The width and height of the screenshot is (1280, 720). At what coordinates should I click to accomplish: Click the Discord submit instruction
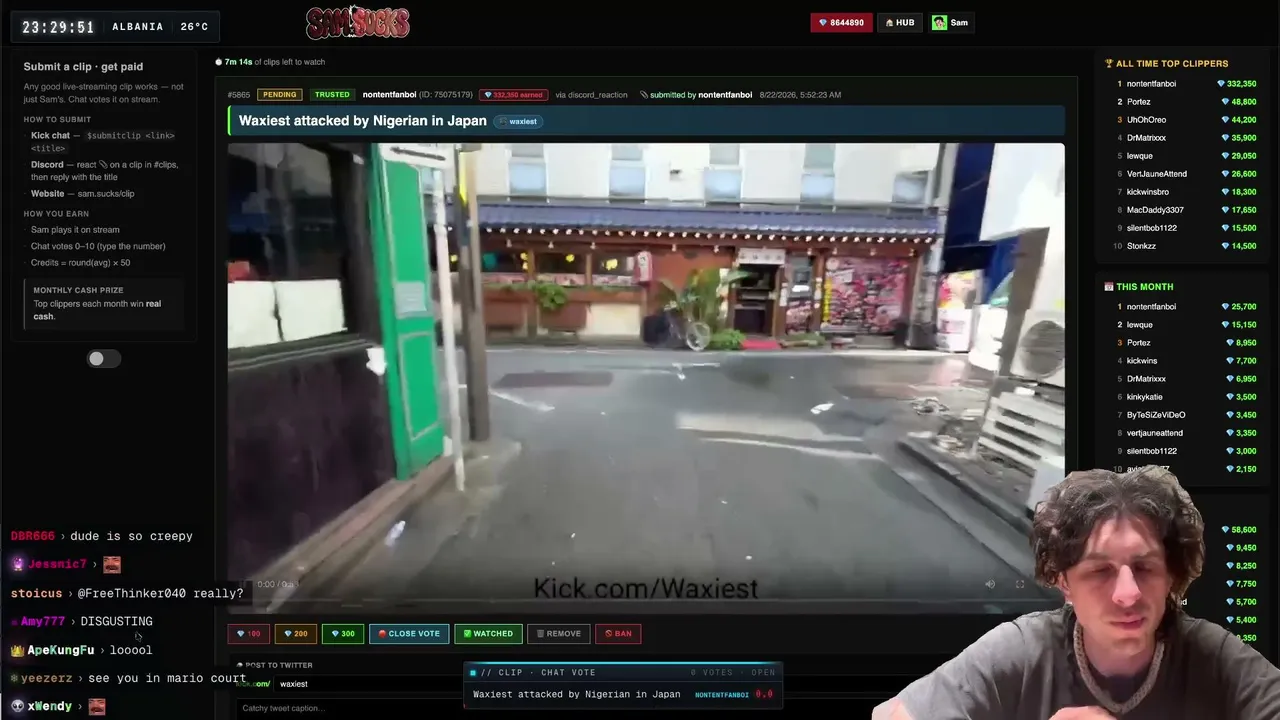(105, 170)
